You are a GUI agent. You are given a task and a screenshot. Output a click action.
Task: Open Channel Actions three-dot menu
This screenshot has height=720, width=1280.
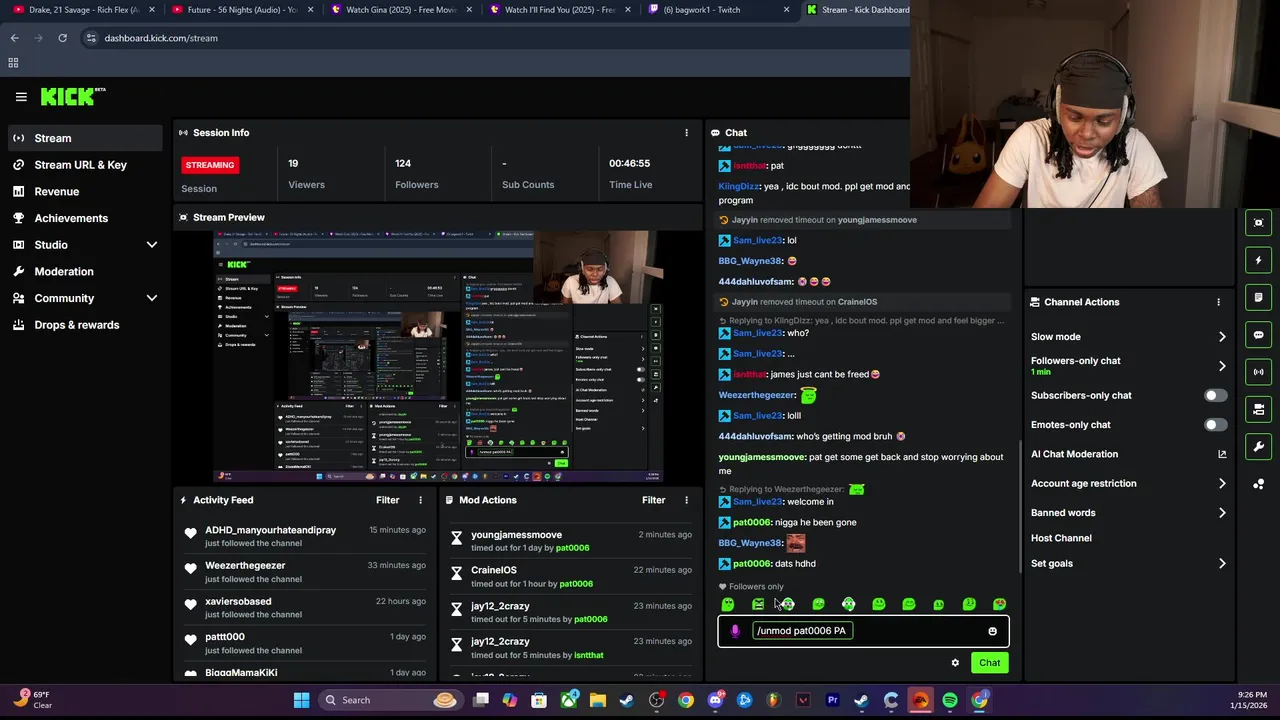pyautogui.click(x=1218, y=302)
